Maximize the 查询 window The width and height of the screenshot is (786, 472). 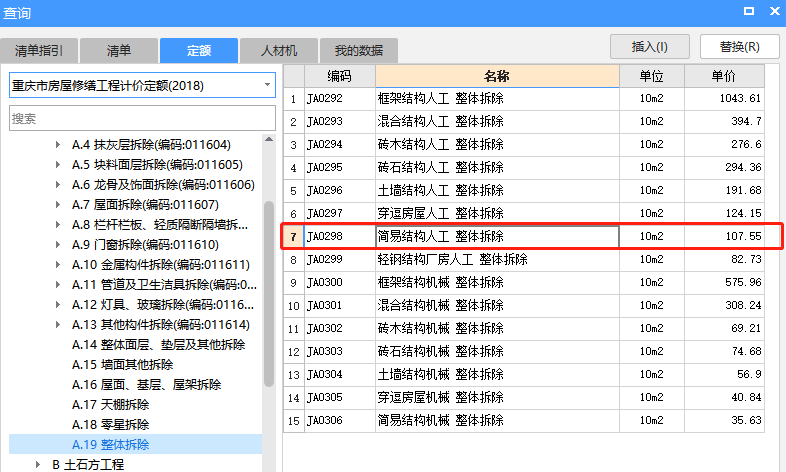[x=749, y=11]
